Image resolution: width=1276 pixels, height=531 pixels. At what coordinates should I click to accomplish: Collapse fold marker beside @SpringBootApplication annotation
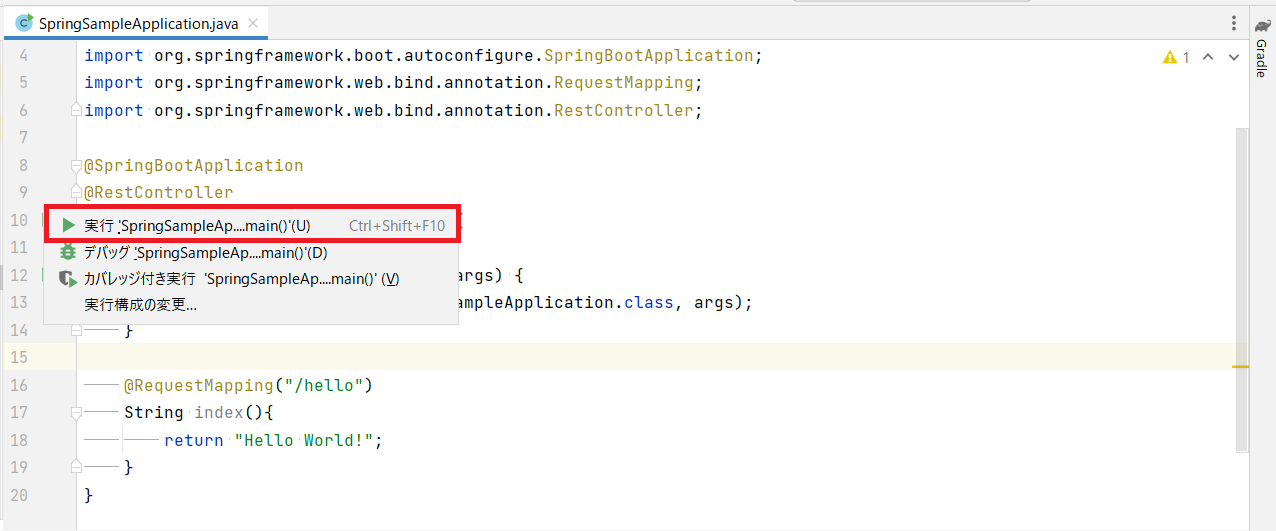pyautogui.click(x=76, y=166)
